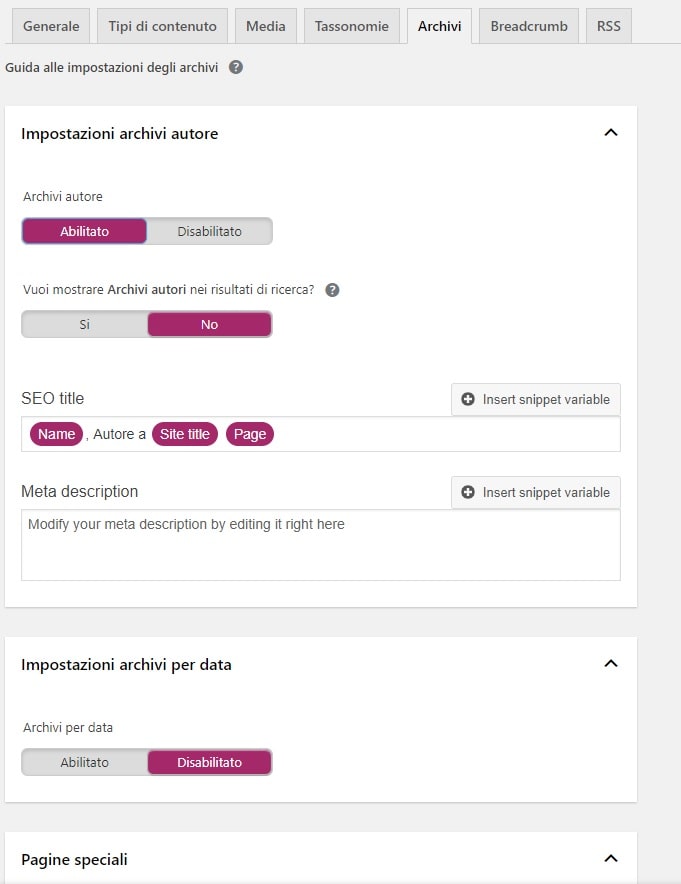Switch to the Tassonomie tab
The height and width of the screenshot is (884, 681).
tap(352, 26)
